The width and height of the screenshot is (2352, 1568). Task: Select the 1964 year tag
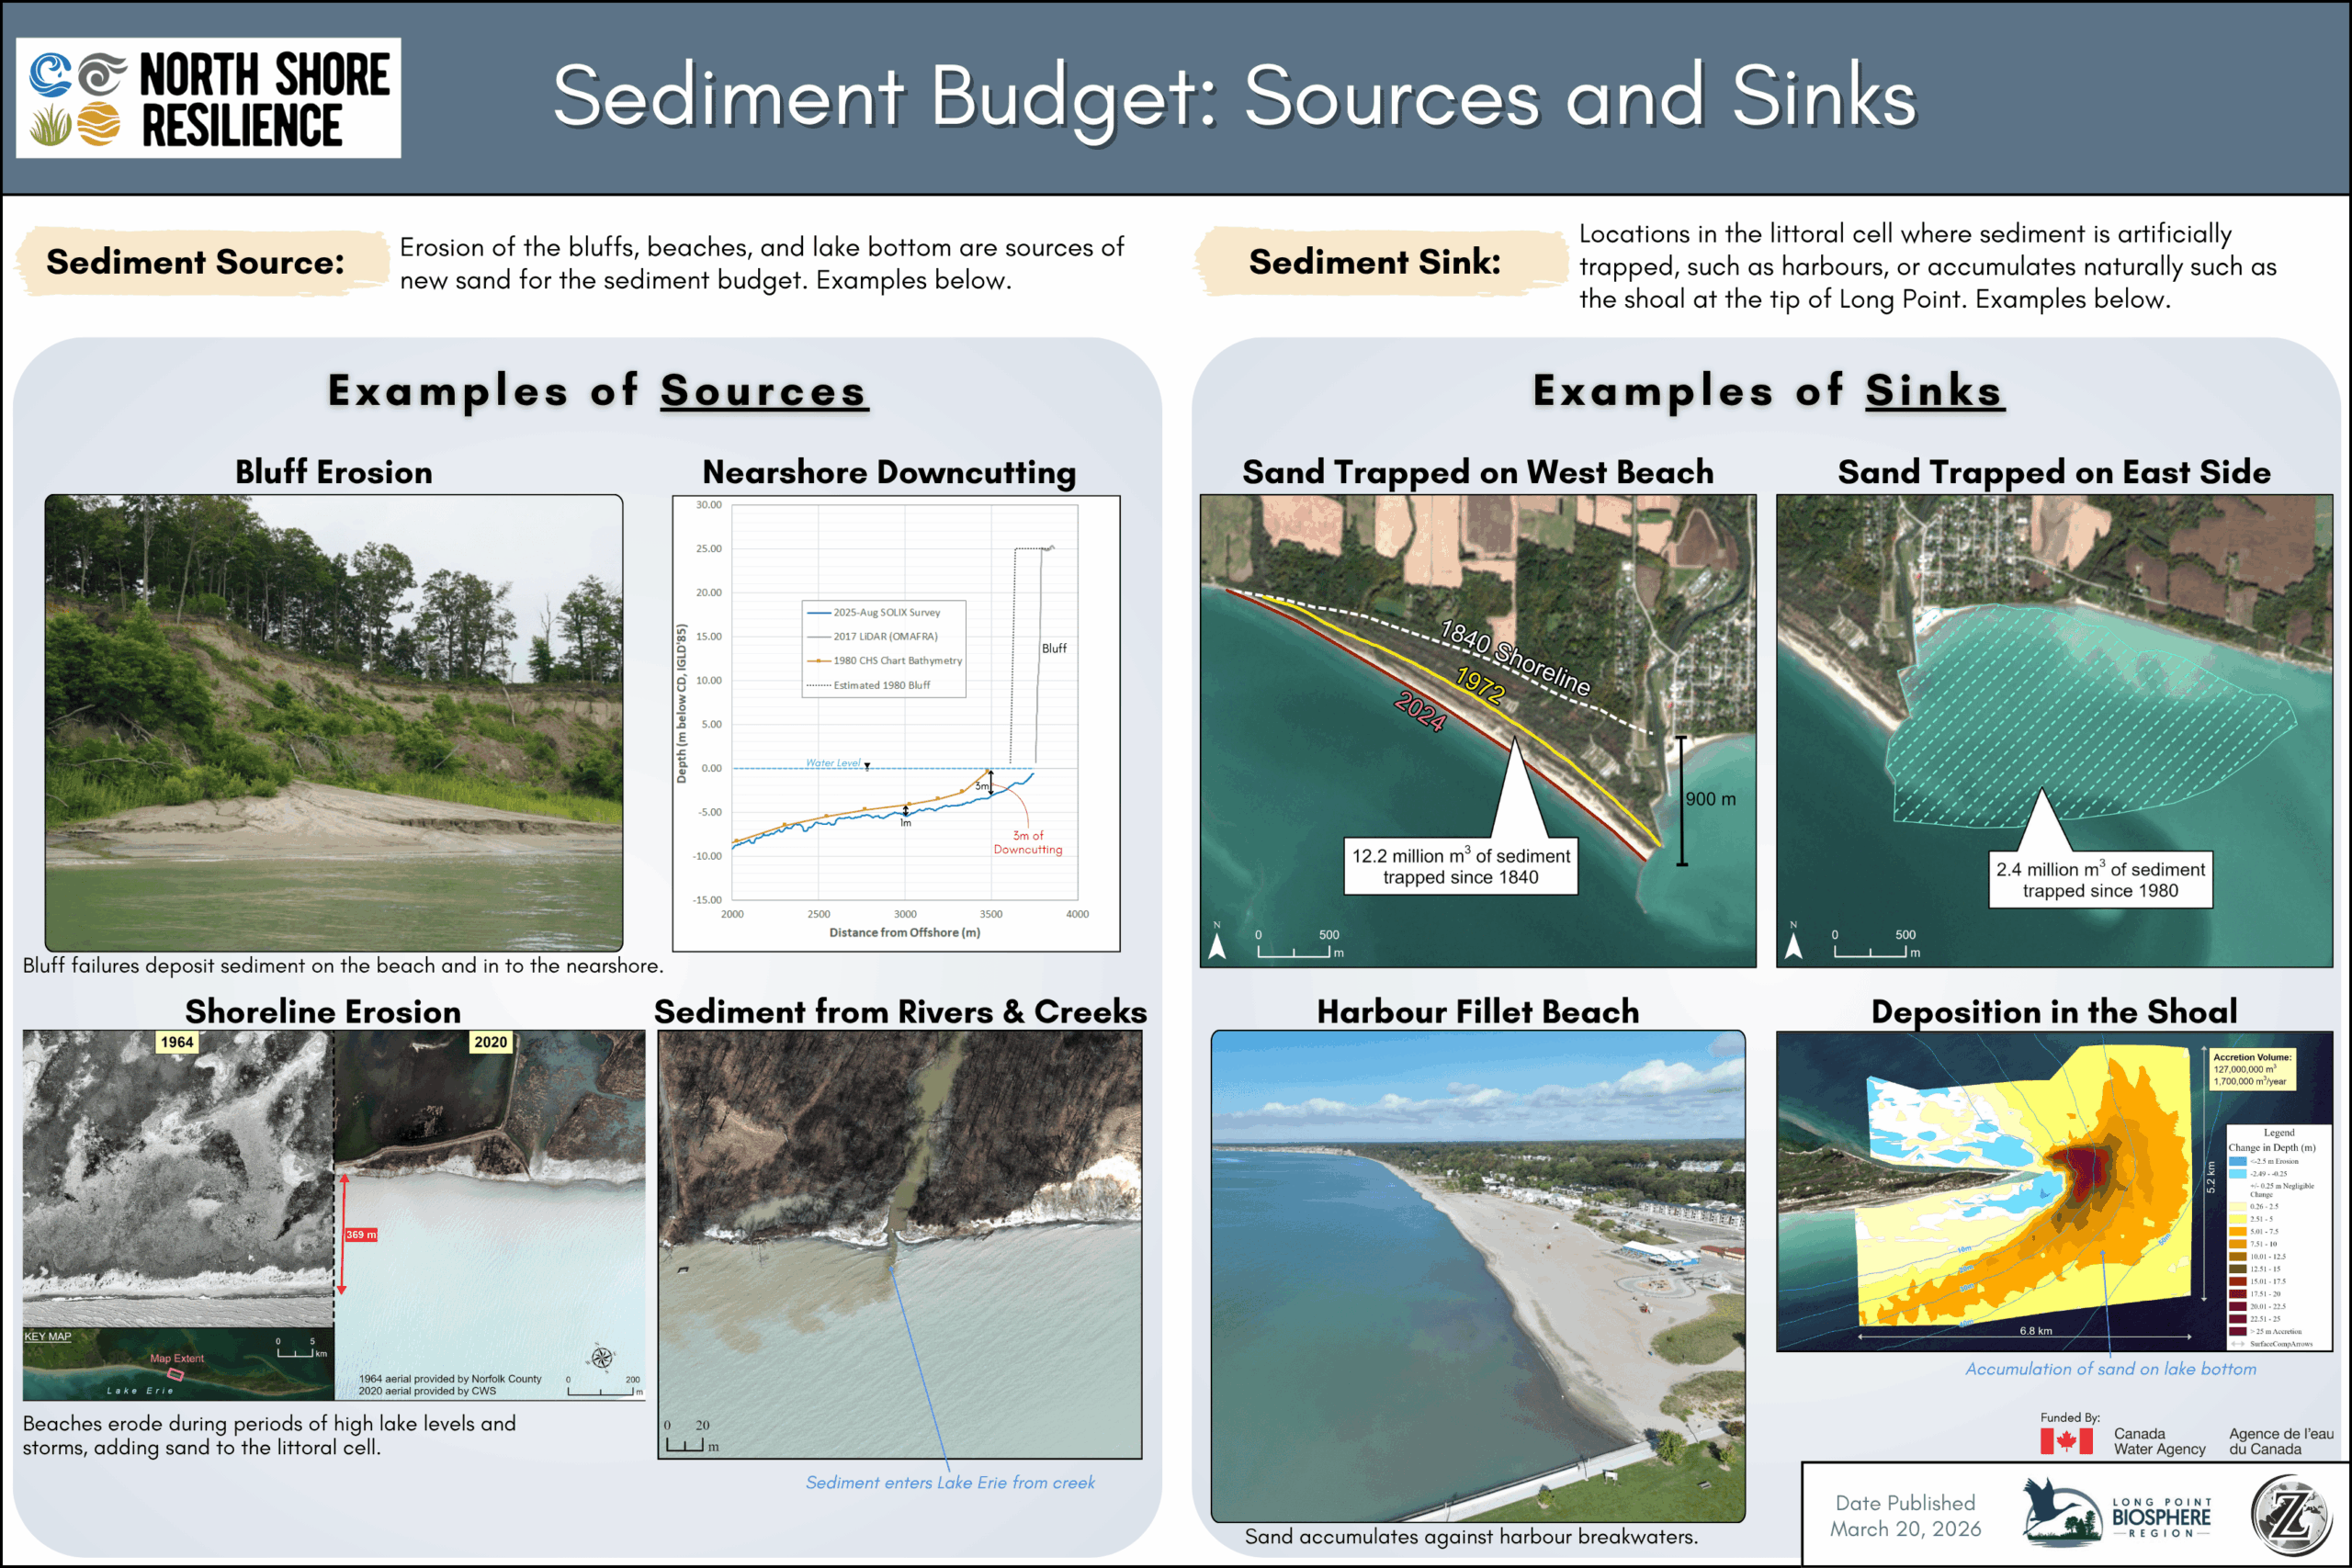tap(177, 1042)
